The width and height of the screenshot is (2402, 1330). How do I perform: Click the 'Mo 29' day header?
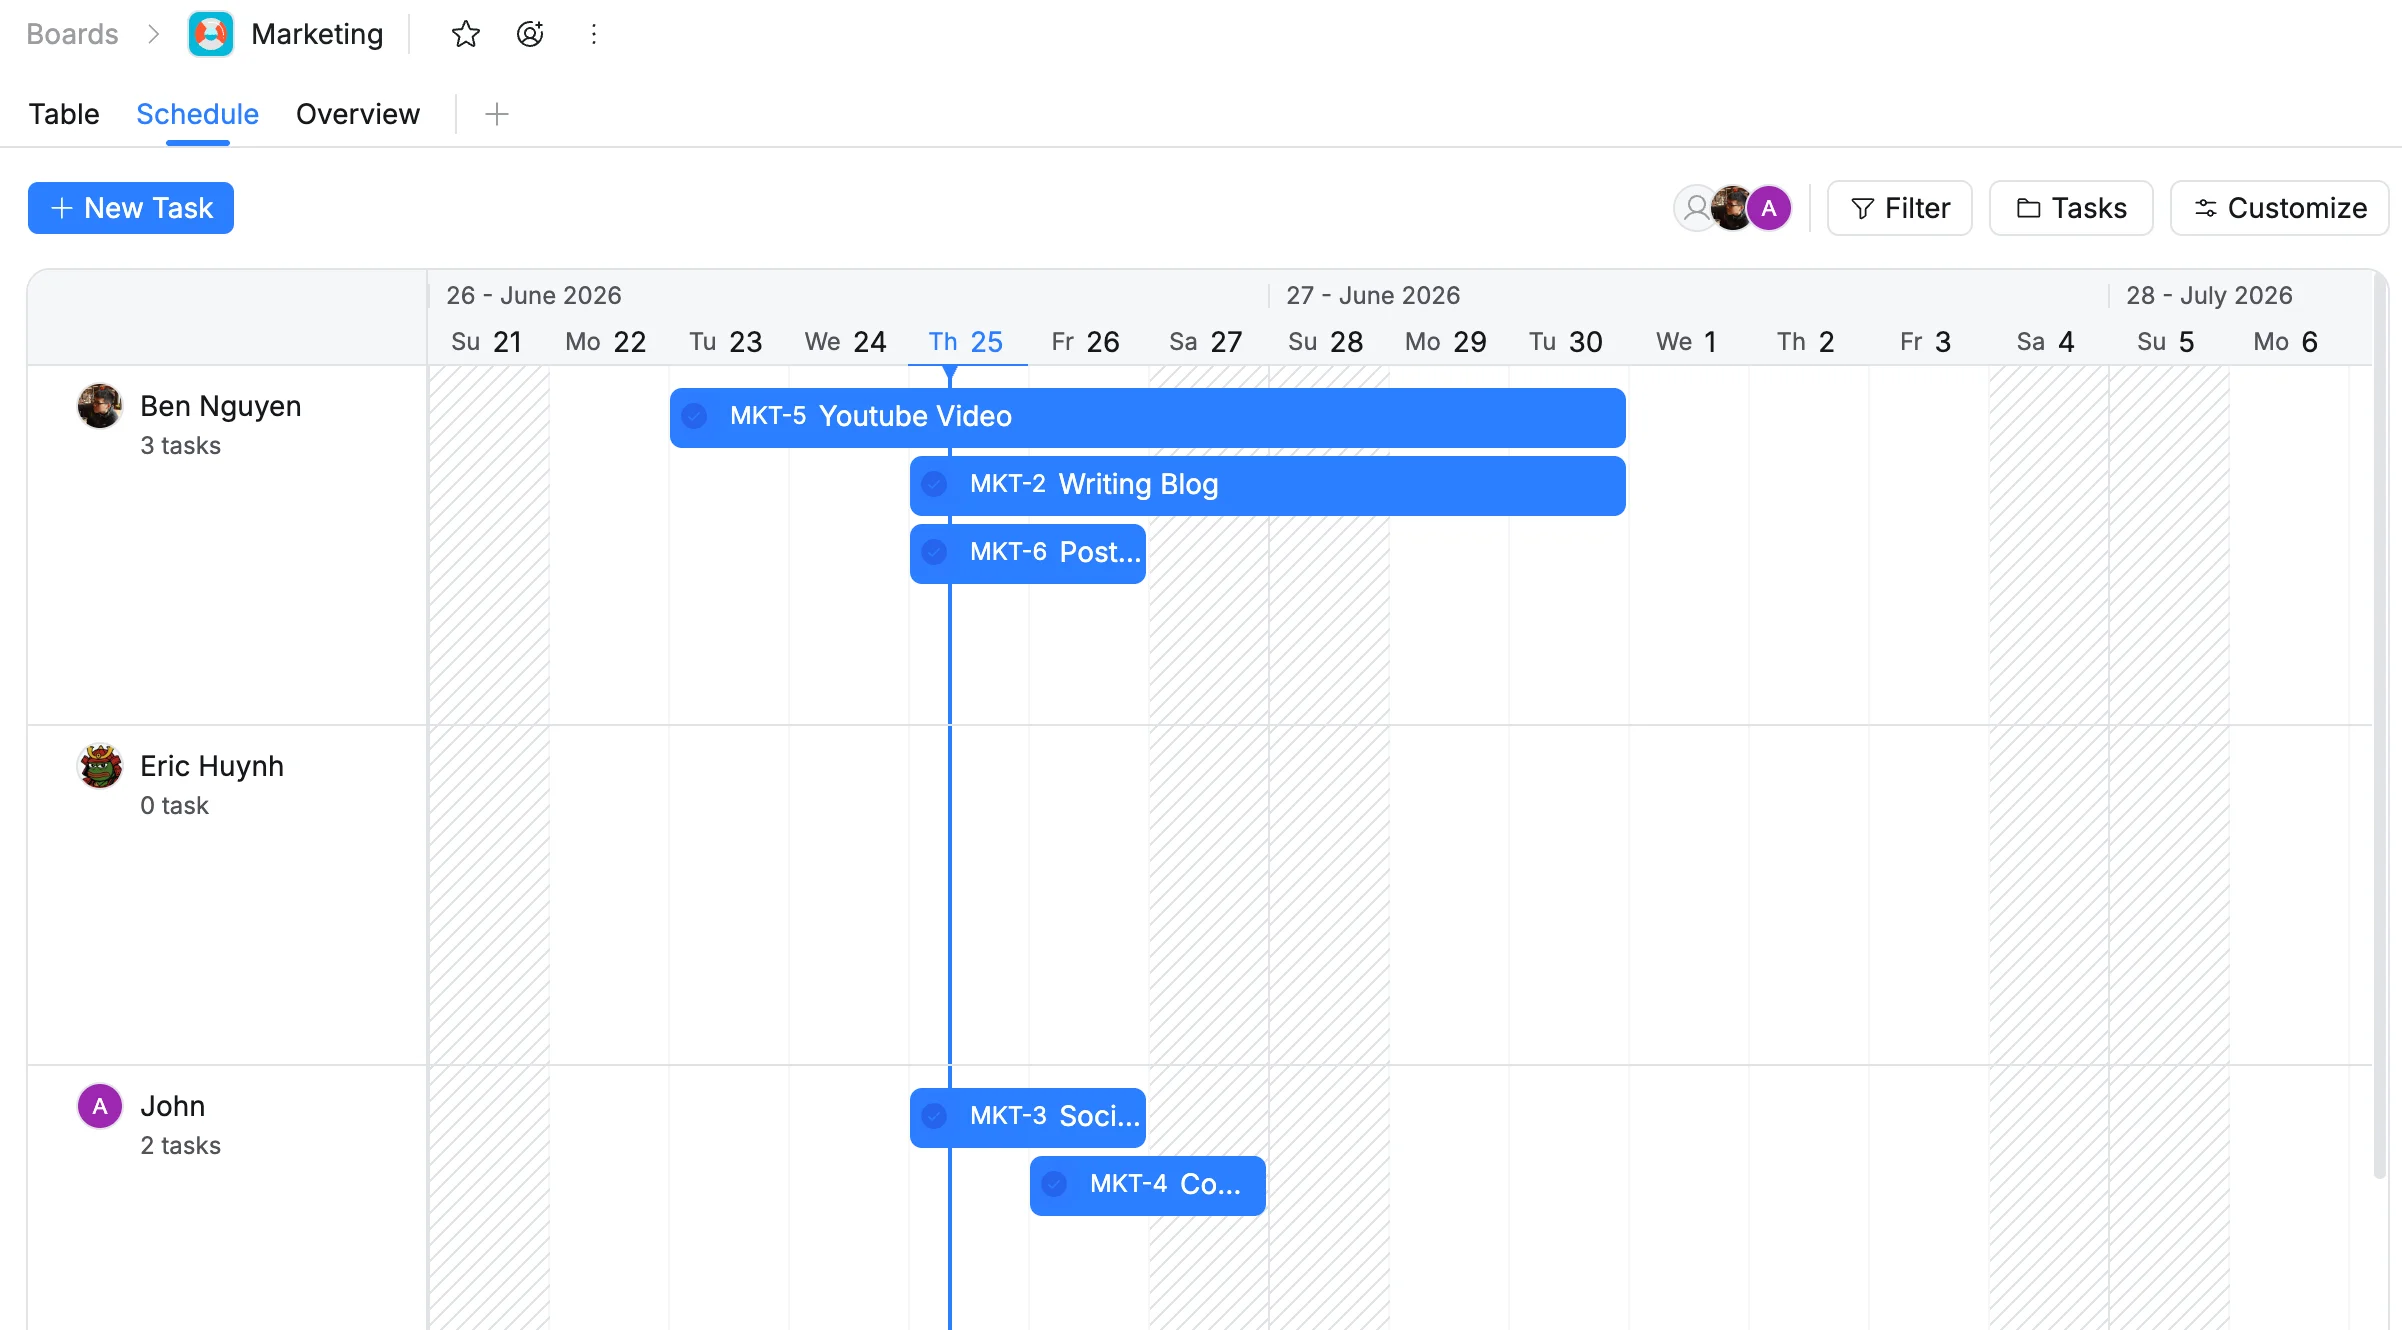click(1446, 342)
